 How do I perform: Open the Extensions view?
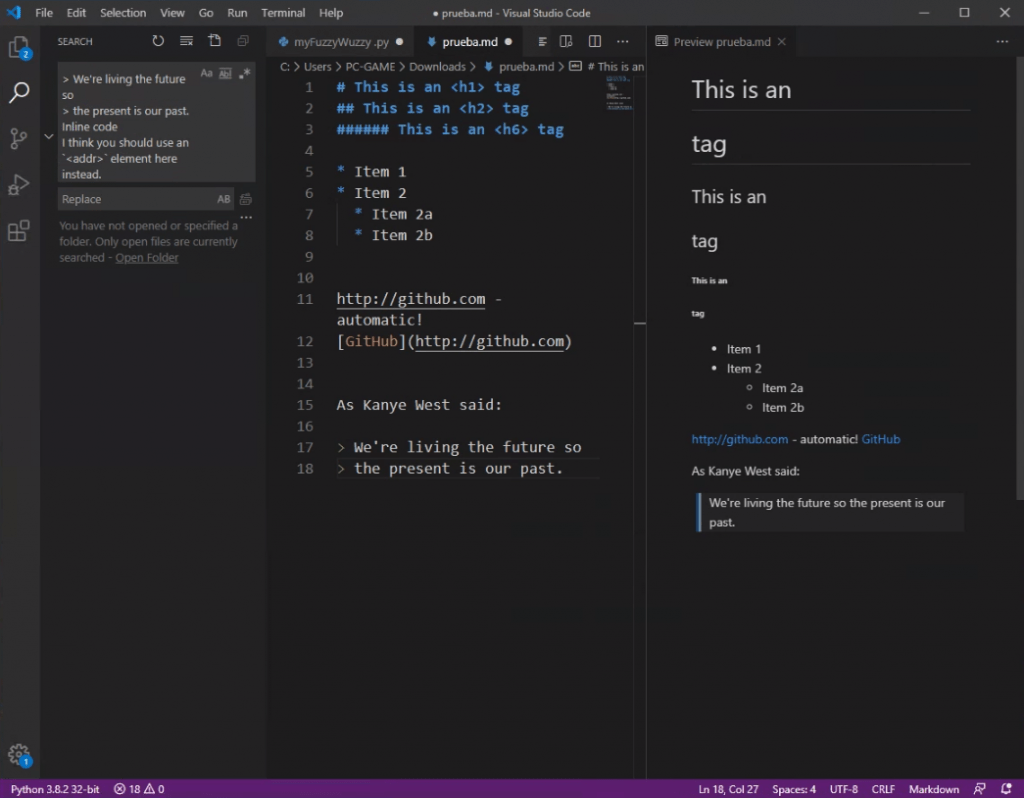(x=20, y=230)
